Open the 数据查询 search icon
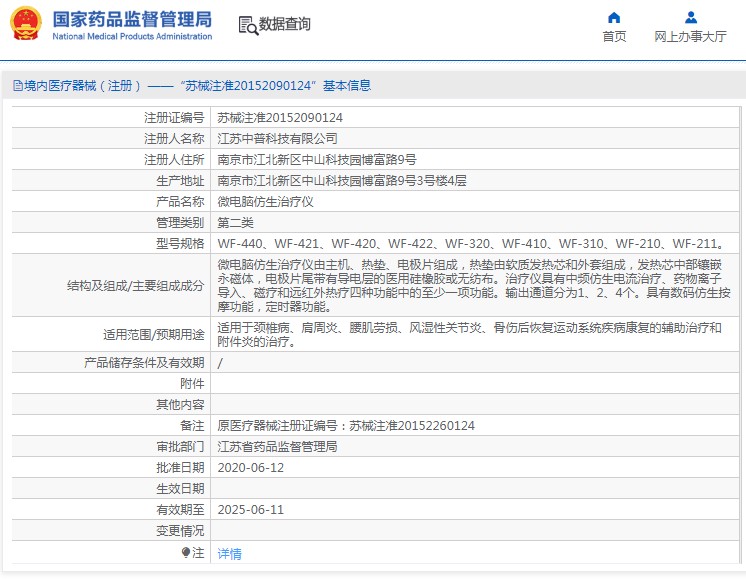This screenshot has height=579, width=746. pyautogui.click(x=248, y=26)
